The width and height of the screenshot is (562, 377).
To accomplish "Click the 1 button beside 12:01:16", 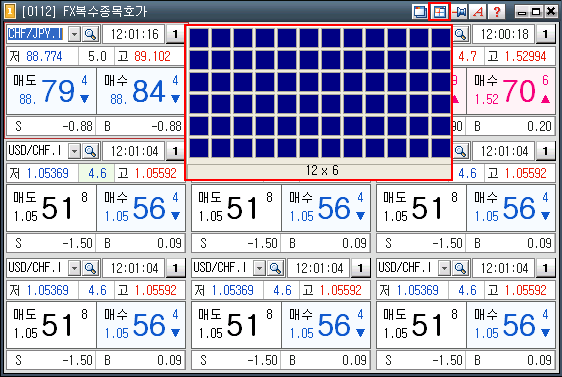I will pyautogui.click(x=175, y=34).
